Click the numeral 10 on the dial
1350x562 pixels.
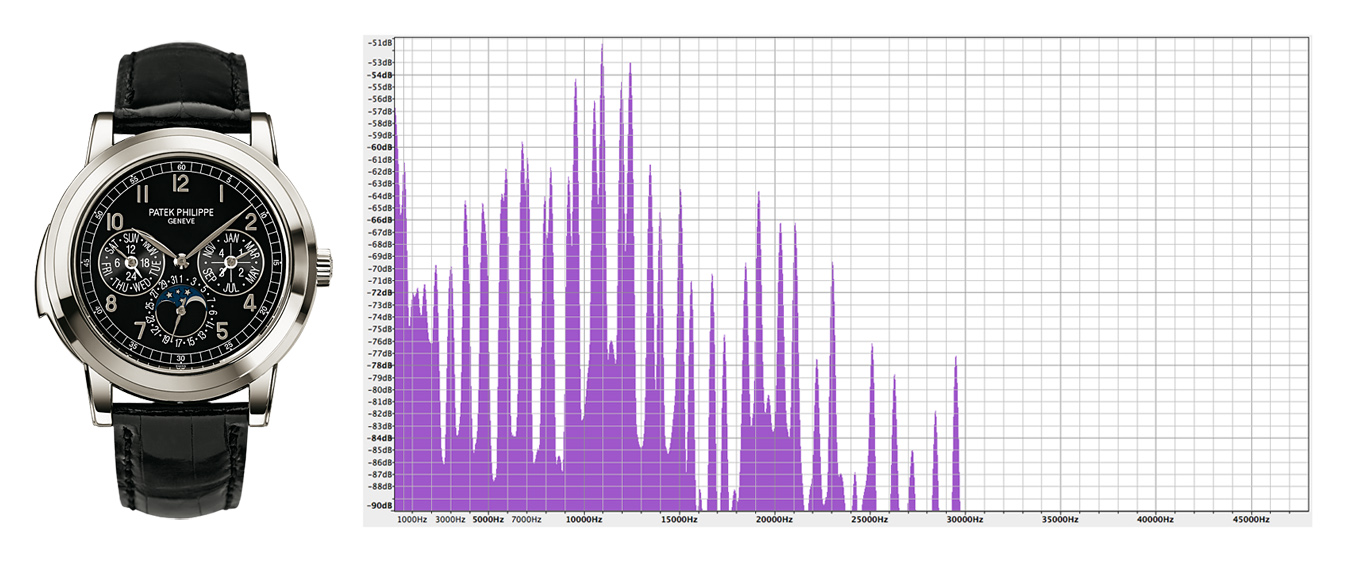pos(114,220)
